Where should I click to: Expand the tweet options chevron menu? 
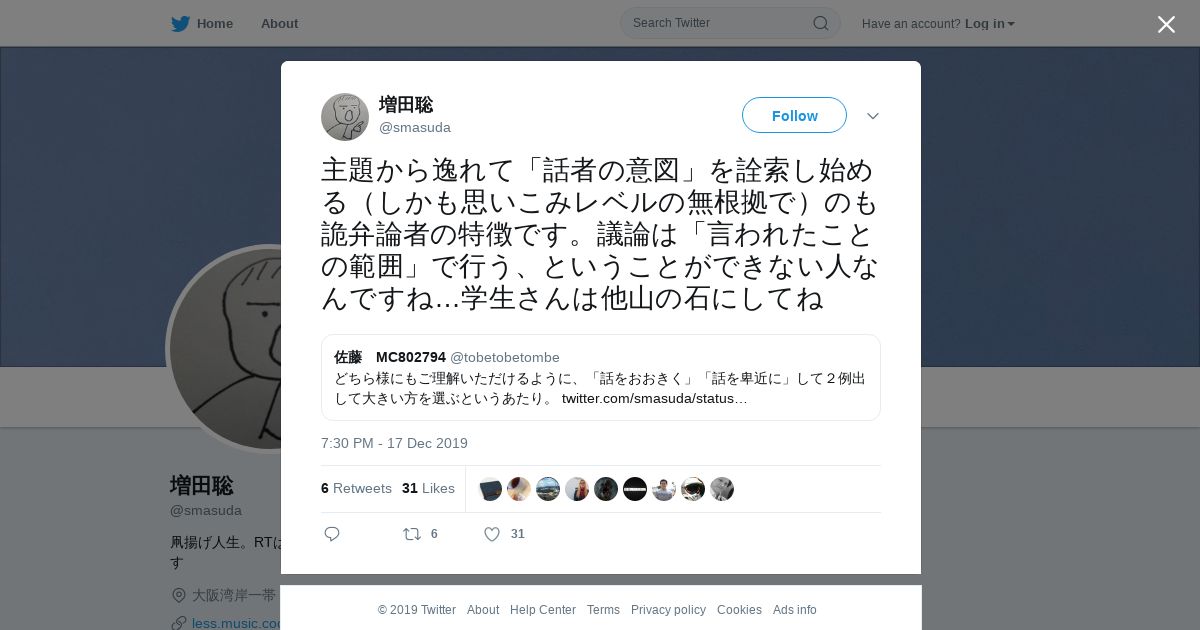pos(873,116)
